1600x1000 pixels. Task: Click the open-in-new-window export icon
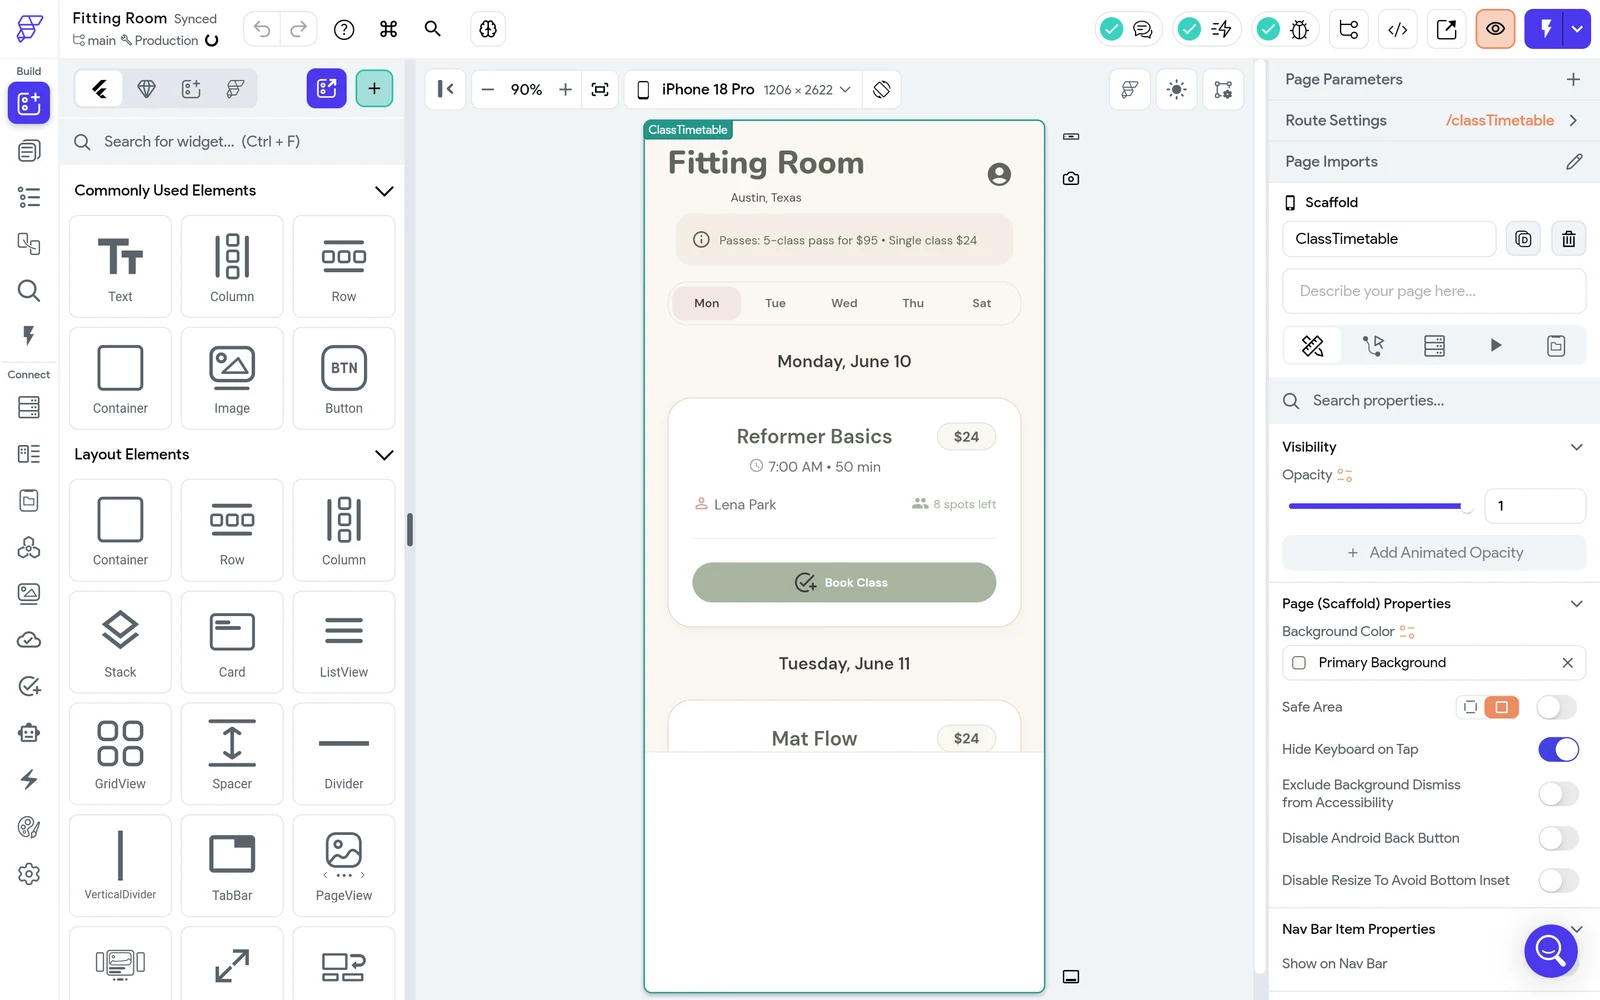(x=1446, y=29)
